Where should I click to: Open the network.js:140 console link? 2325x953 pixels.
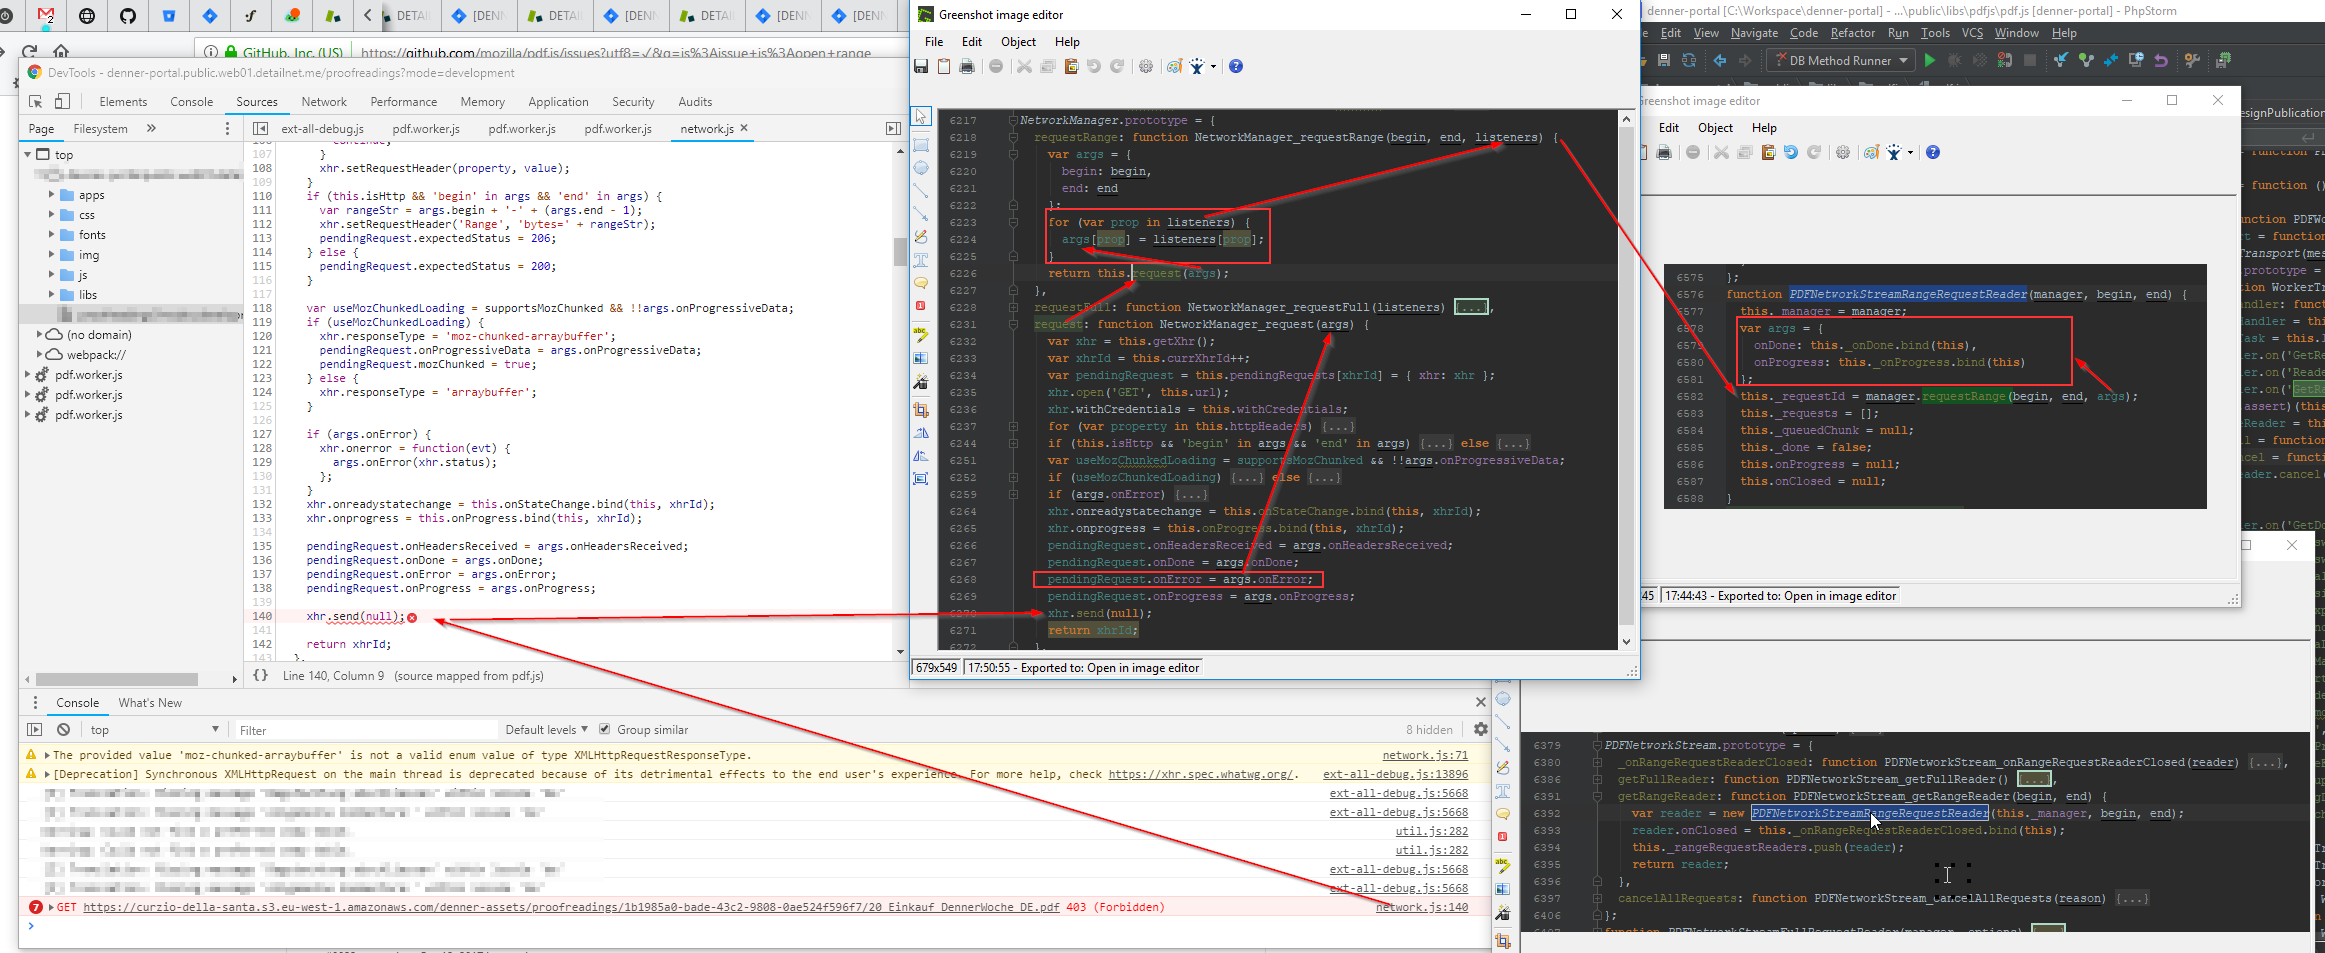[1422, 907]
